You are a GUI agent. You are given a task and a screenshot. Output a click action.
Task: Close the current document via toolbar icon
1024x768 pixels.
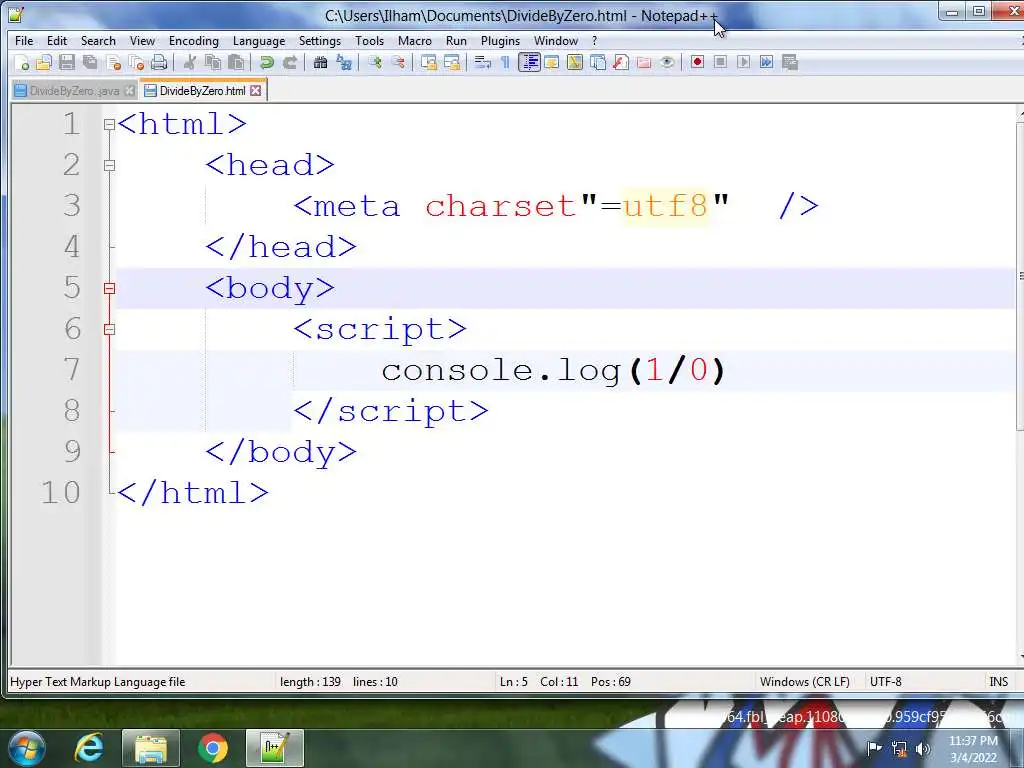click(114, 63)
